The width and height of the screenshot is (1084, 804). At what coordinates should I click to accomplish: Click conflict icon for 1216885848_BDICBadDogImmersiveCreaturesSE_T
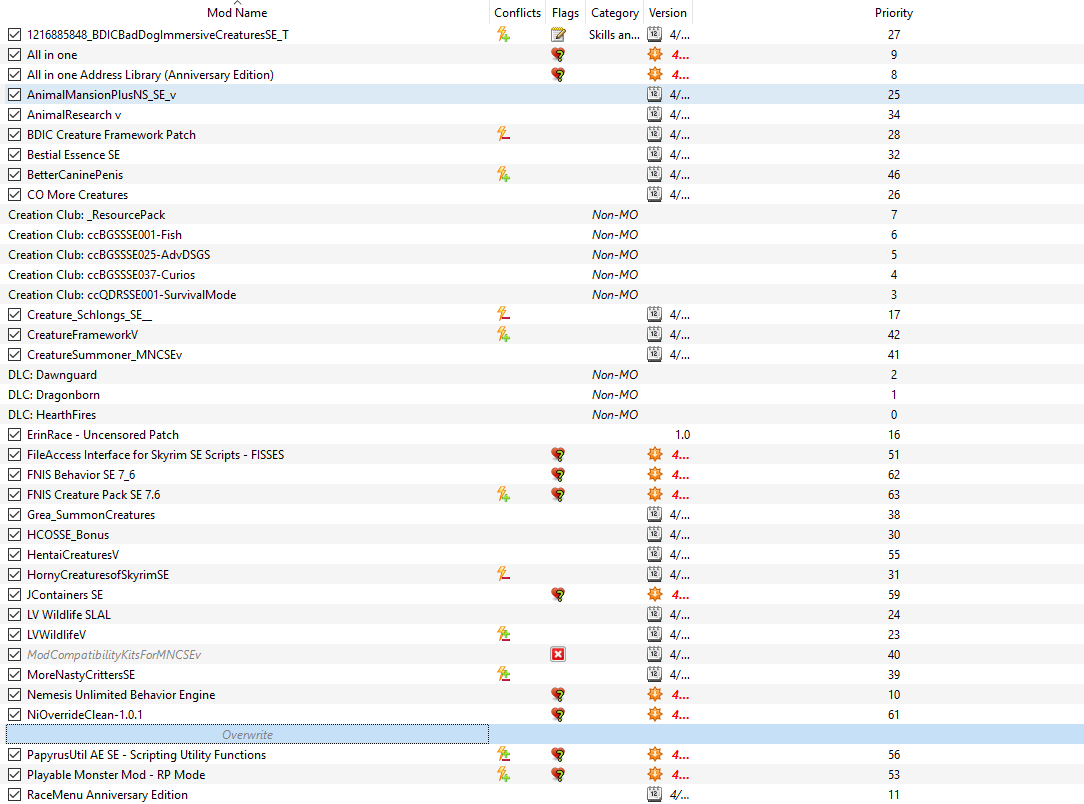[503, 35]
